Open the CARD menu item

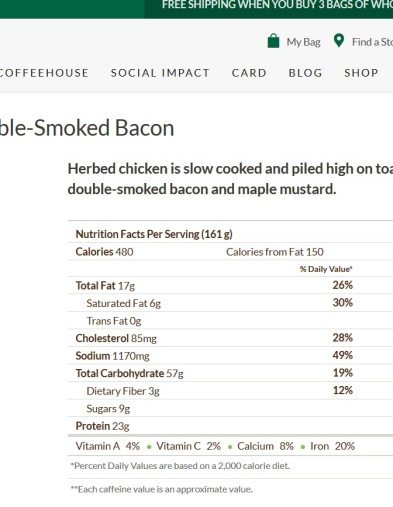point(249,73)
